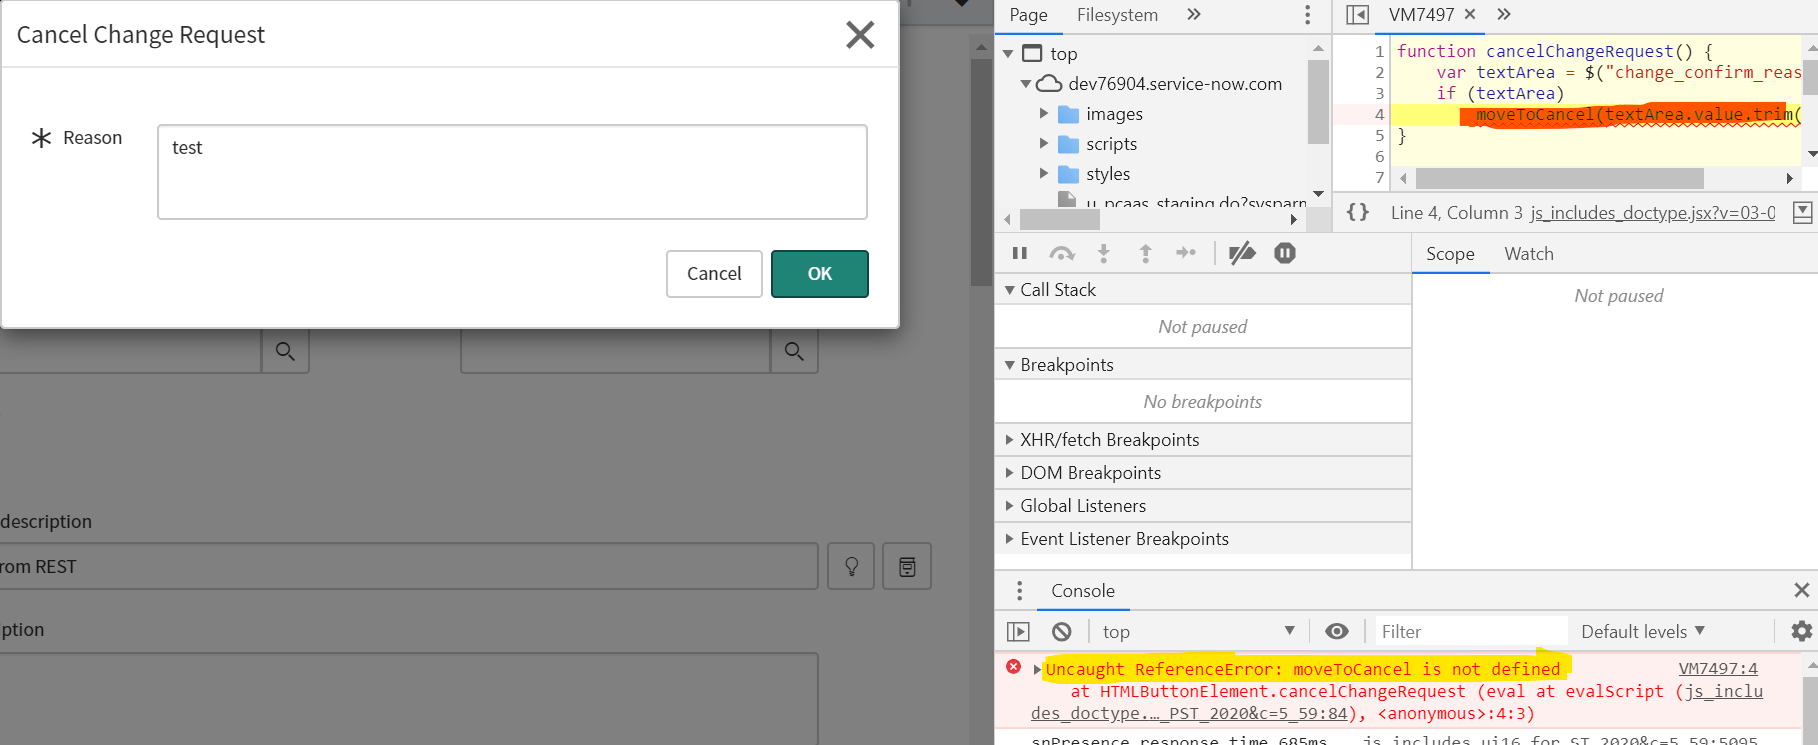
Task: Hide the navigator sidebar
Action: (x=1357, y=15)
